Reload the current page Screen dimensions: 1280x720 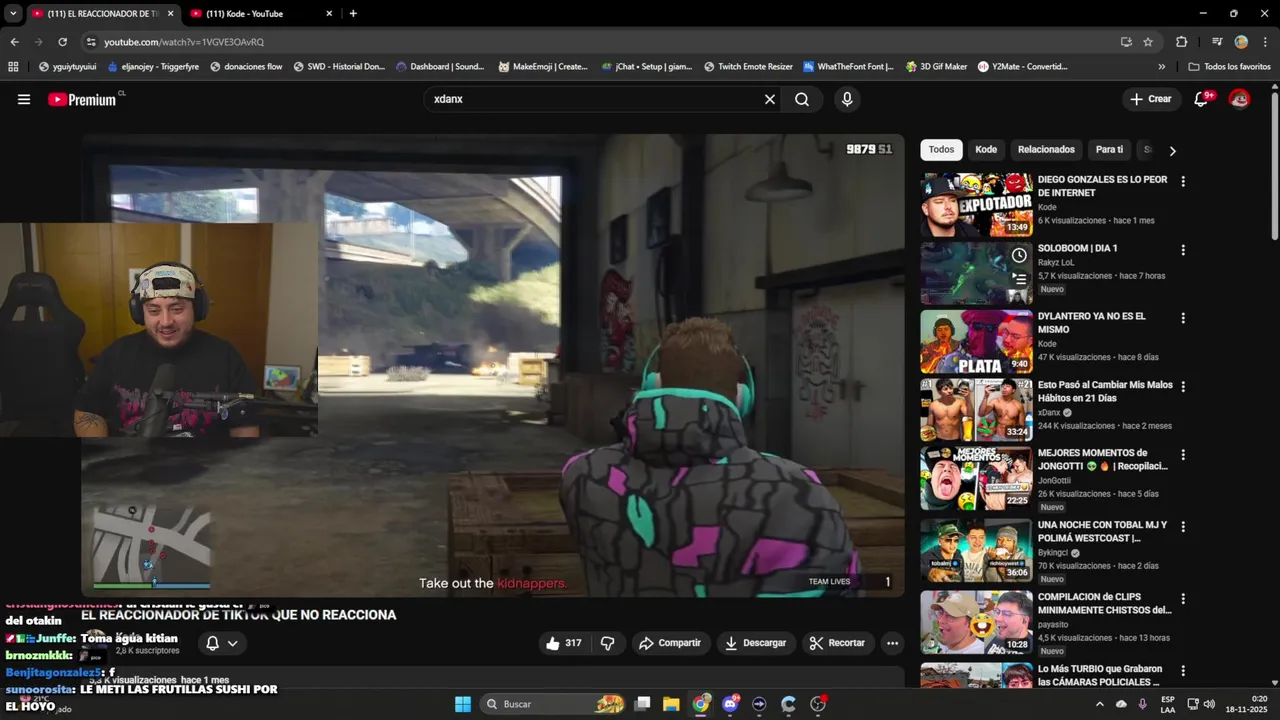pyautogui.click(x=62, y=42)
